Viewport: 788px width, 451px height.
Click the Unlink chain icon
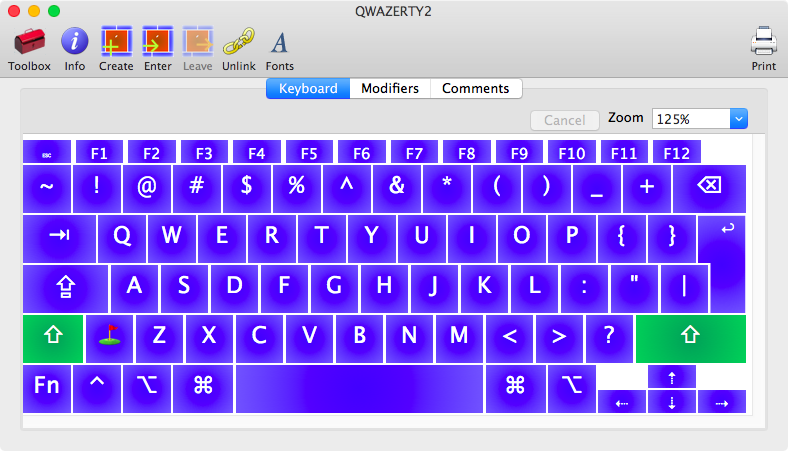238,43
